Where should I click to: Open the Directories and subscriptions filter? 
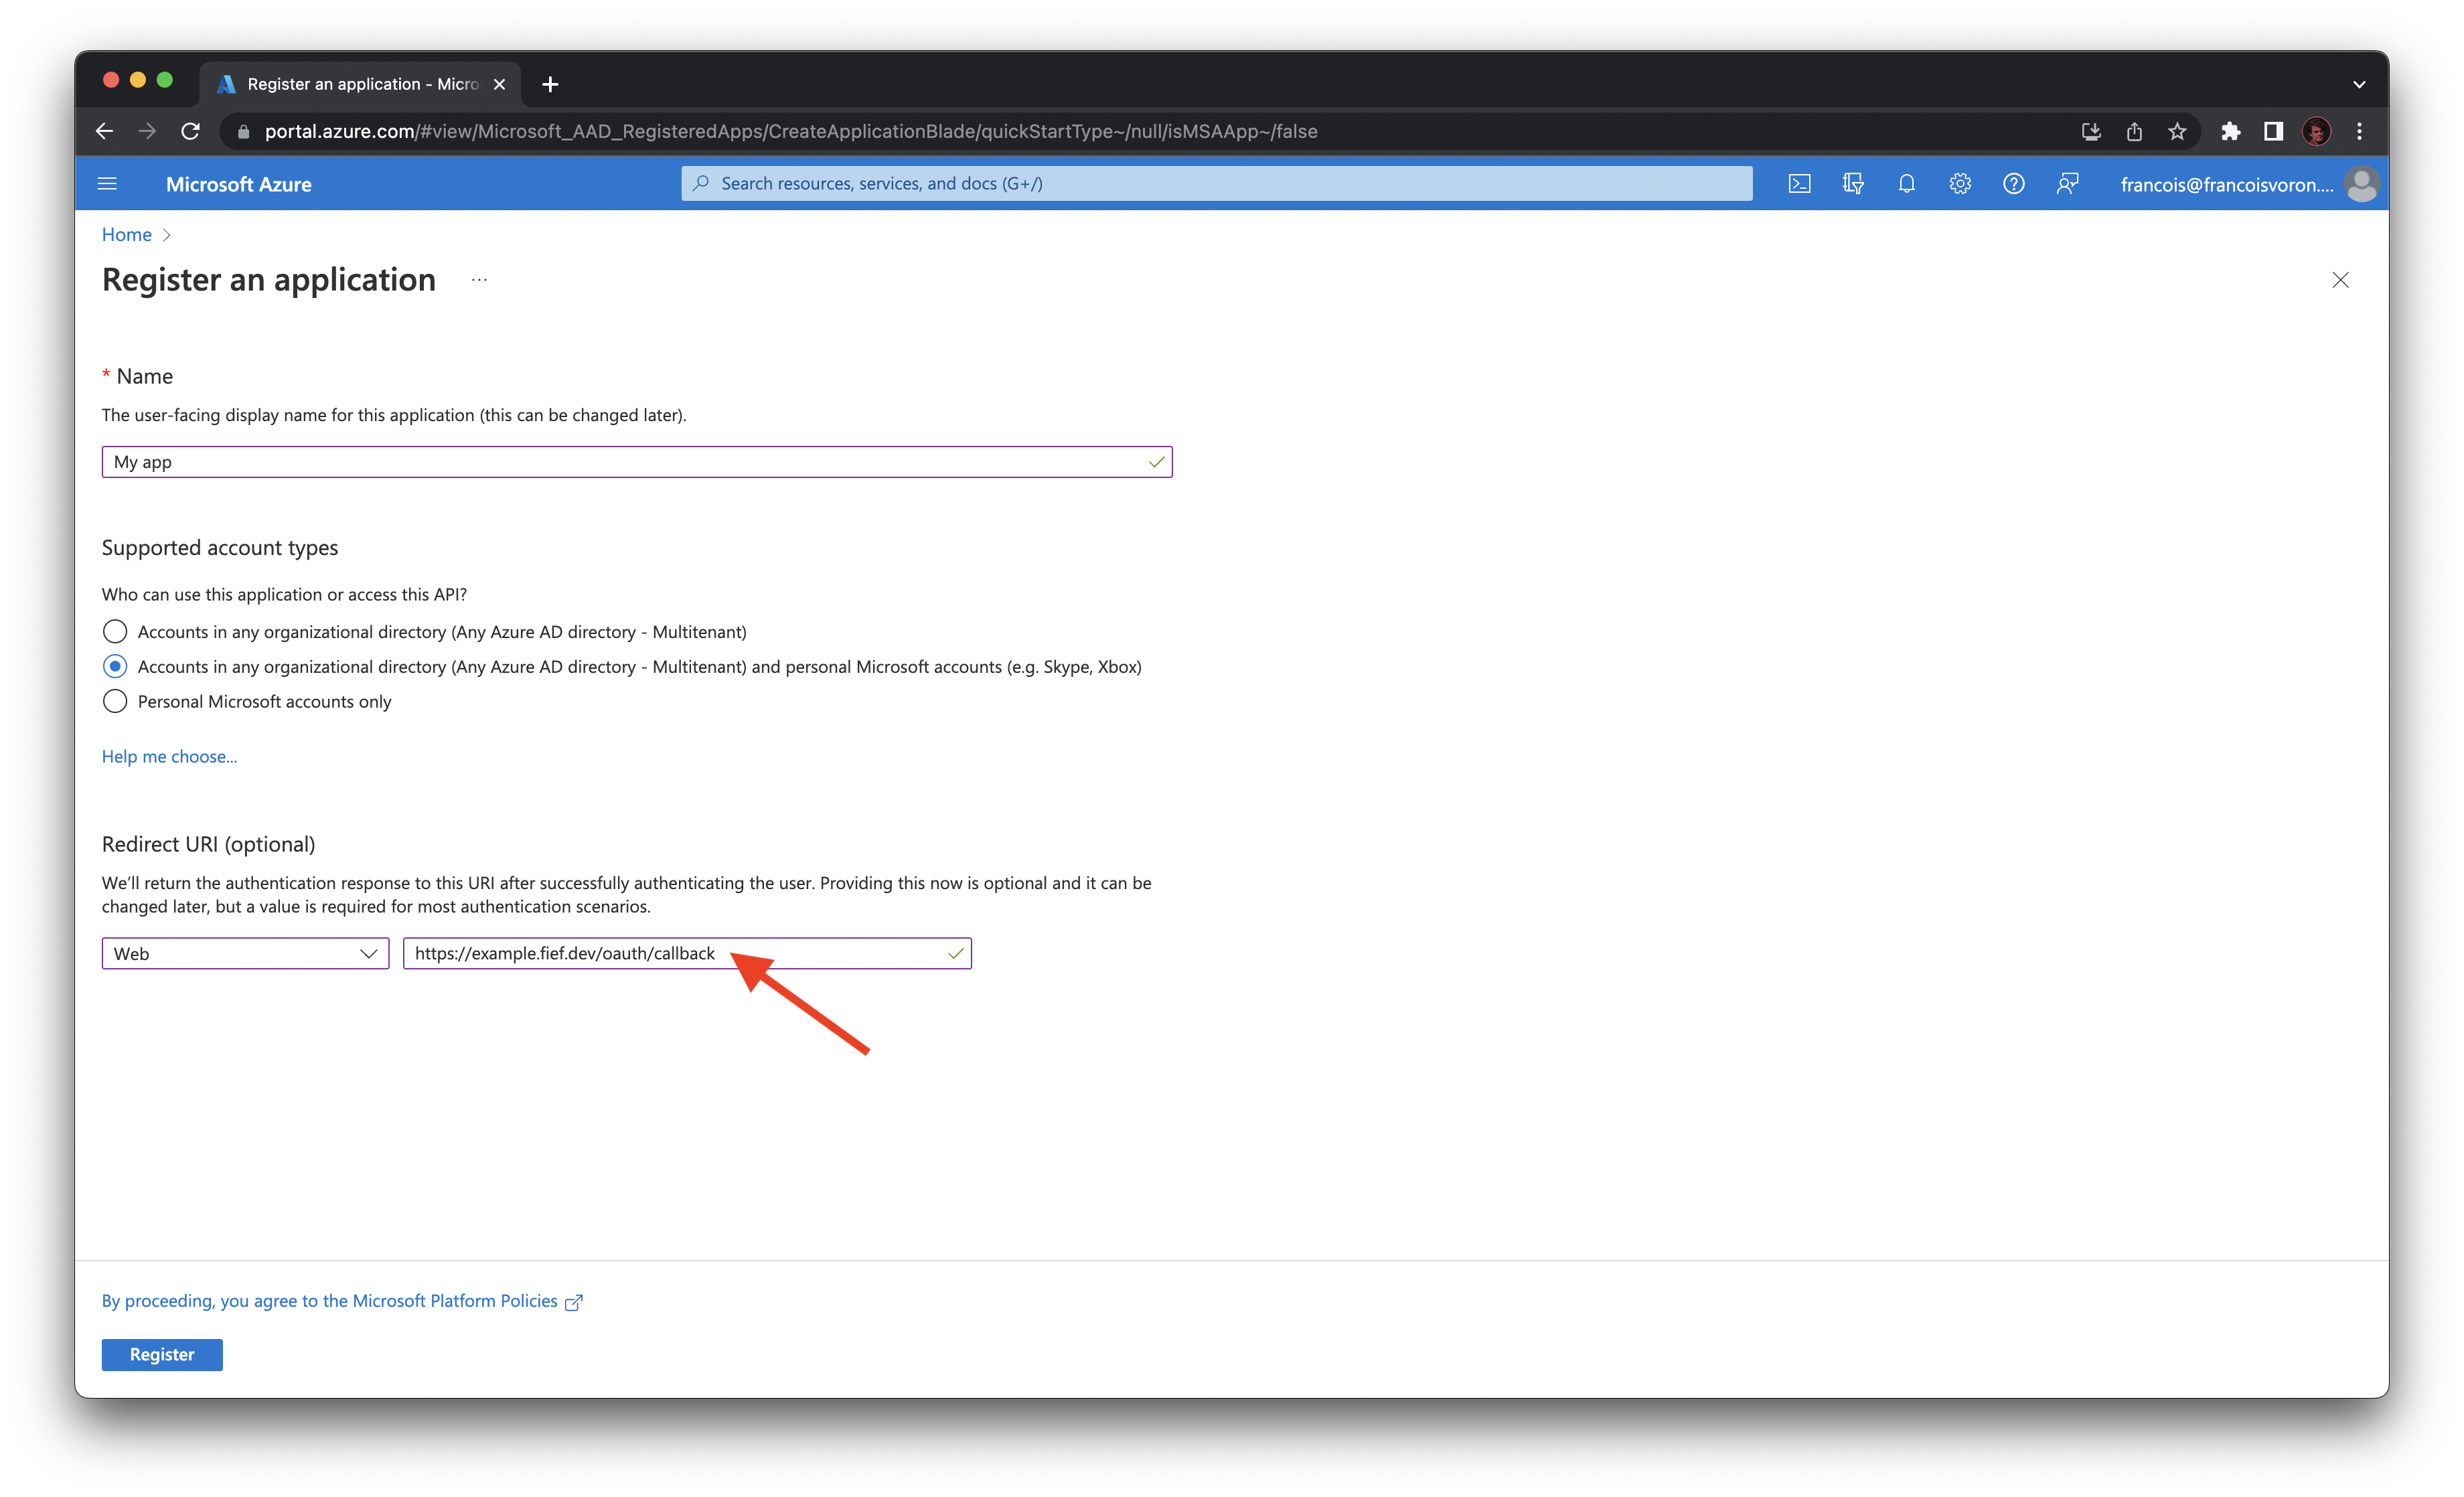(1852, 183)
